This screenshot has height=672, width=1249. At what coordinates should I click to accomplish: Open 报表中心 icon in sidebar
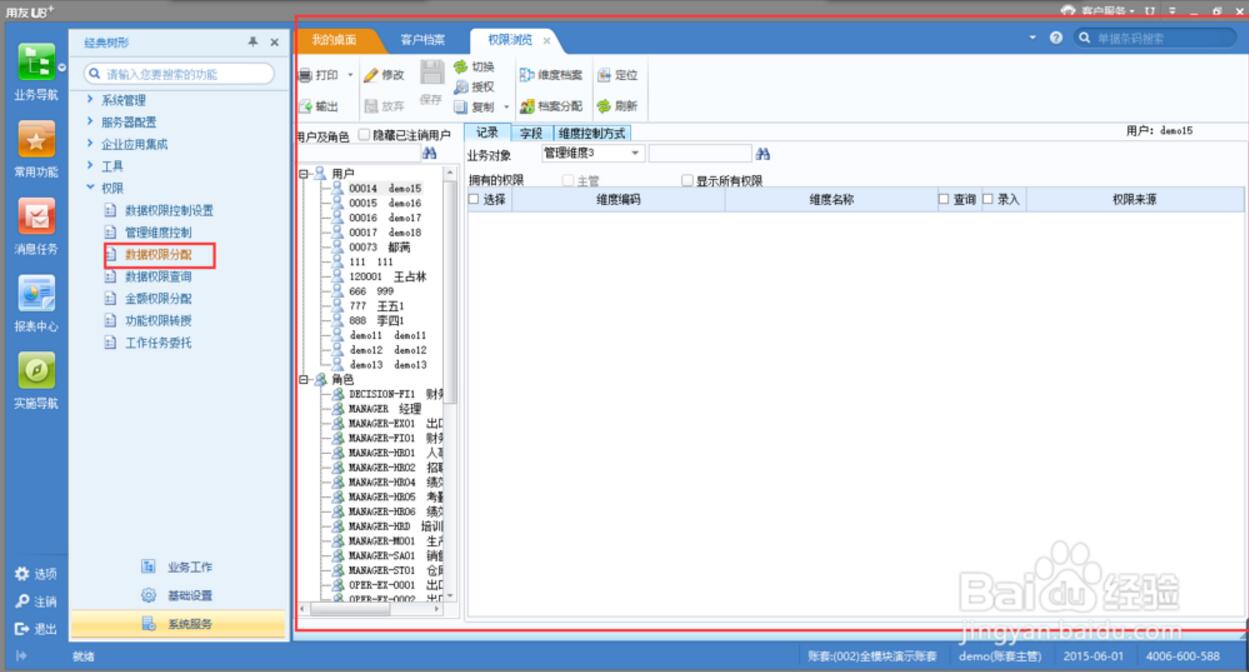point(36,294)
